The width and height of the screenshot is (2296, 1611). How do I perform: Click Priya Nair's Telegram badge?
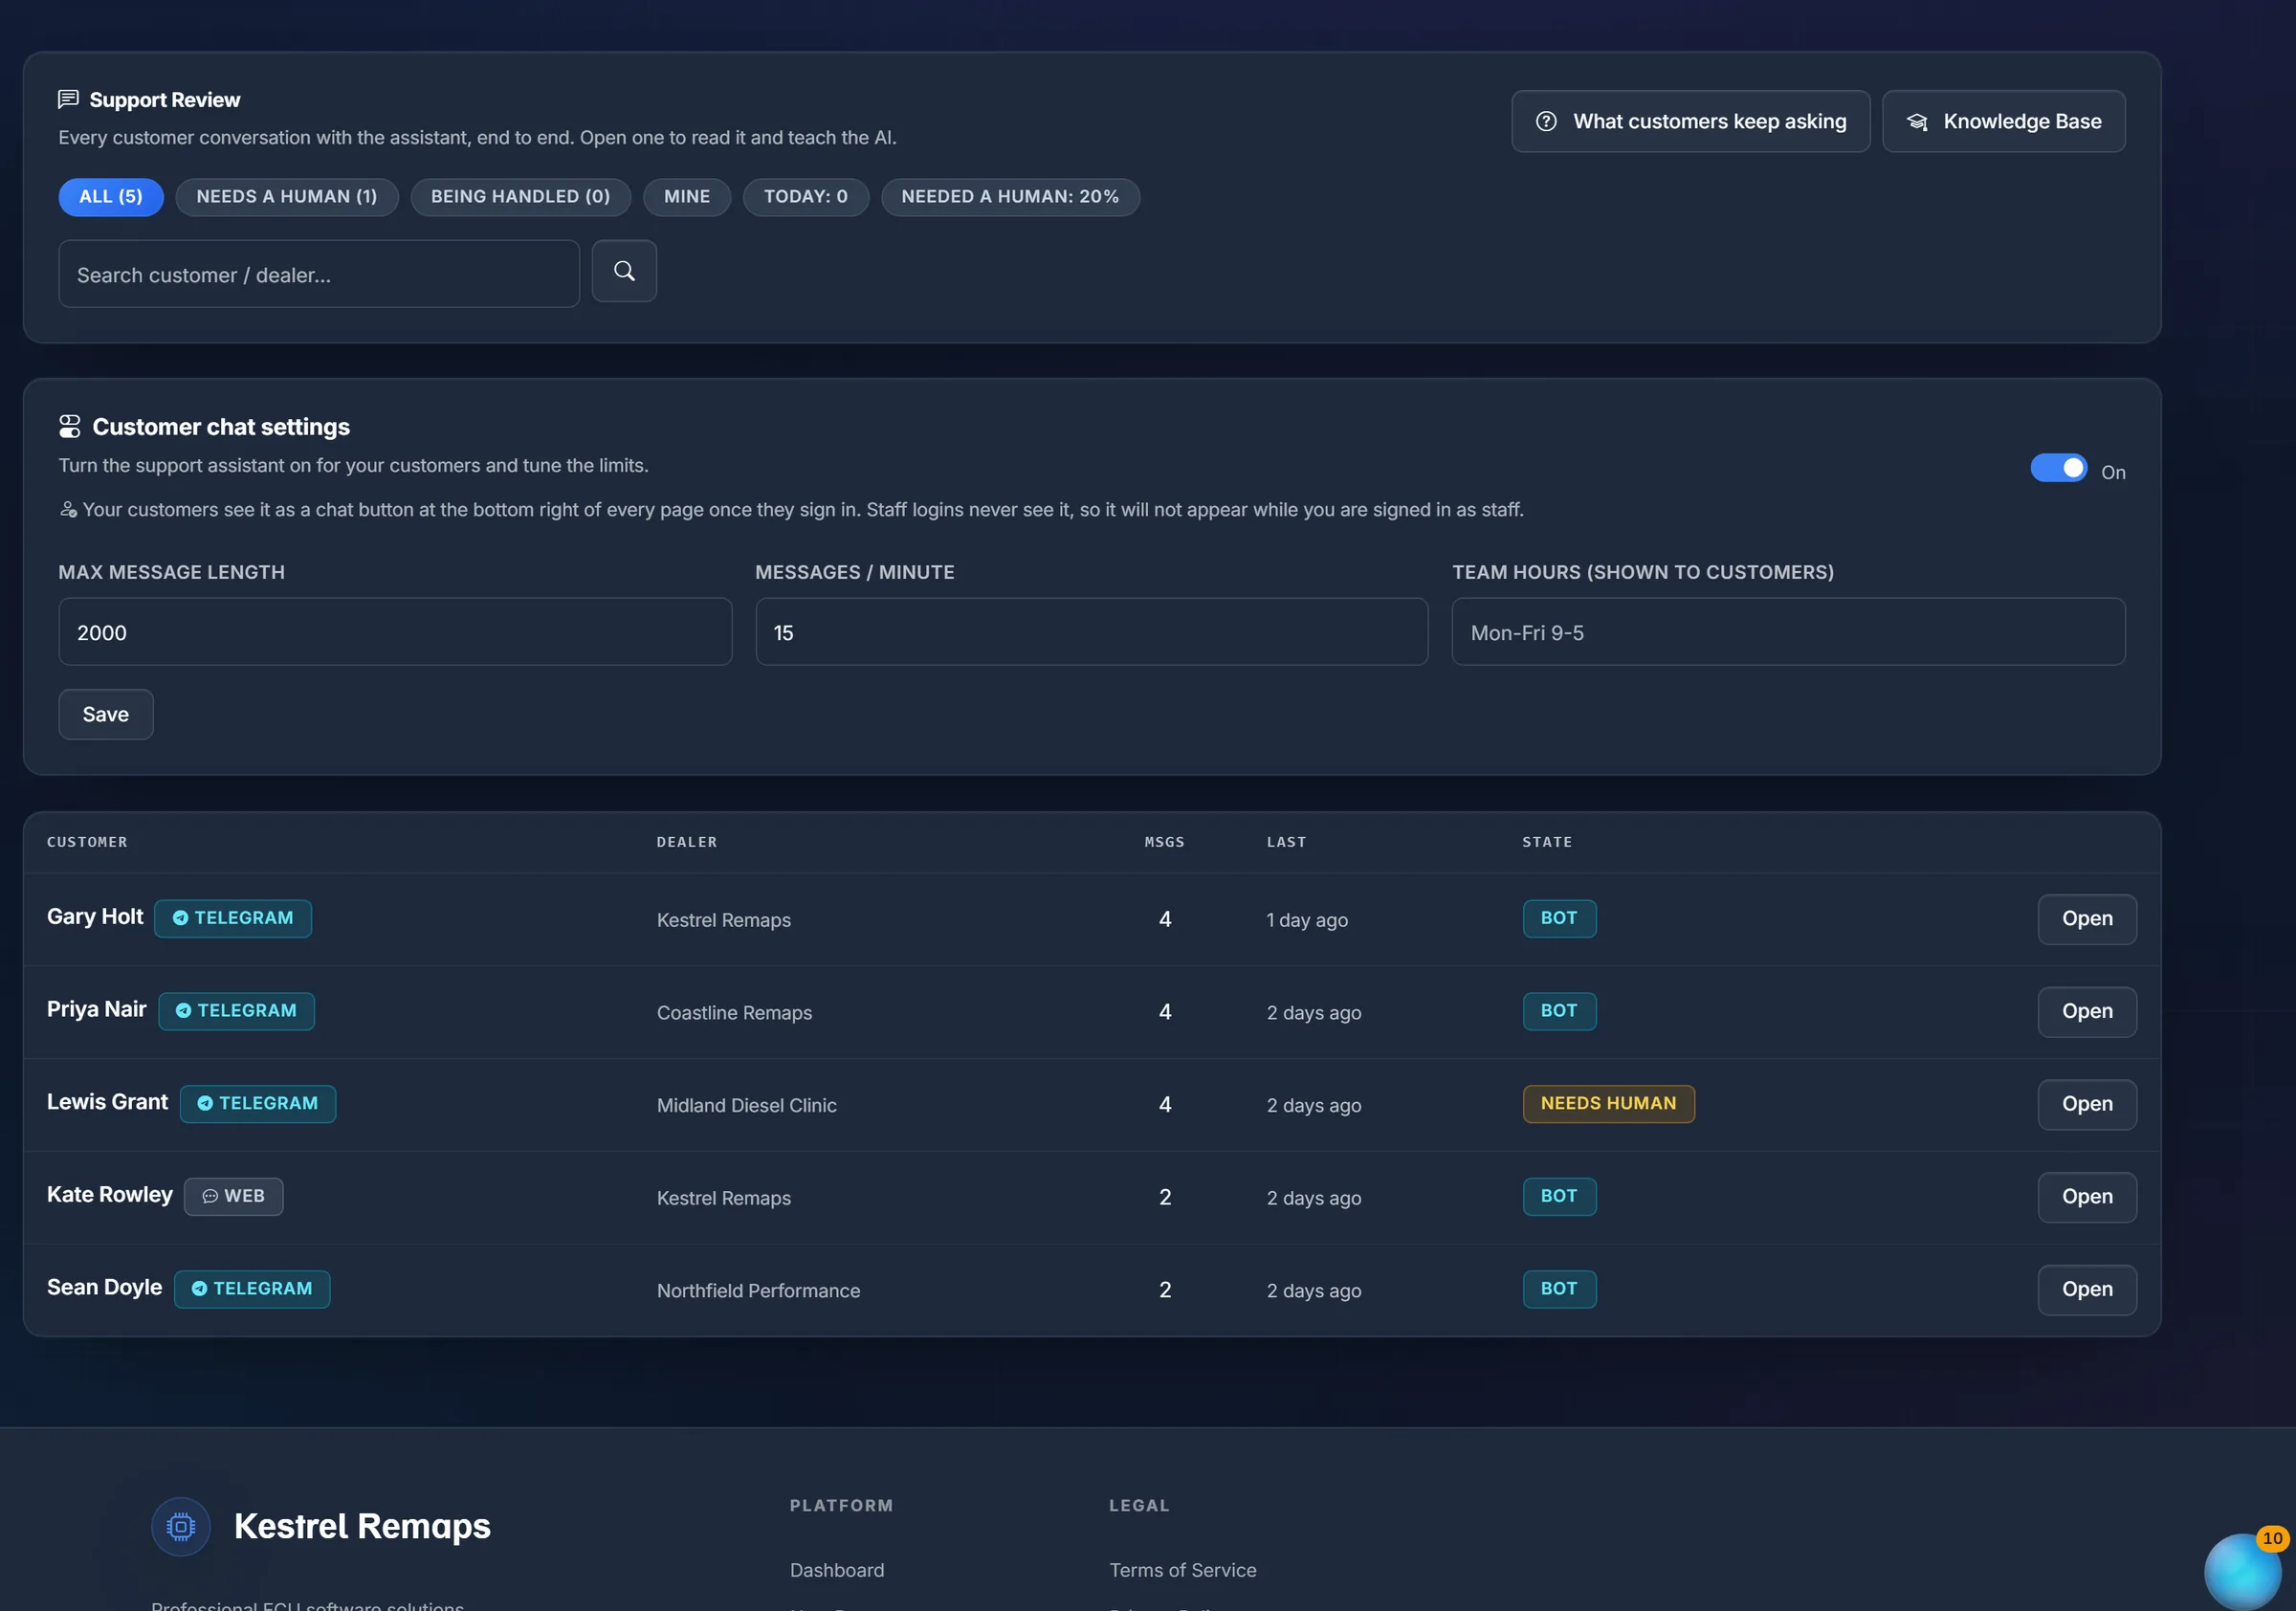236,1010
